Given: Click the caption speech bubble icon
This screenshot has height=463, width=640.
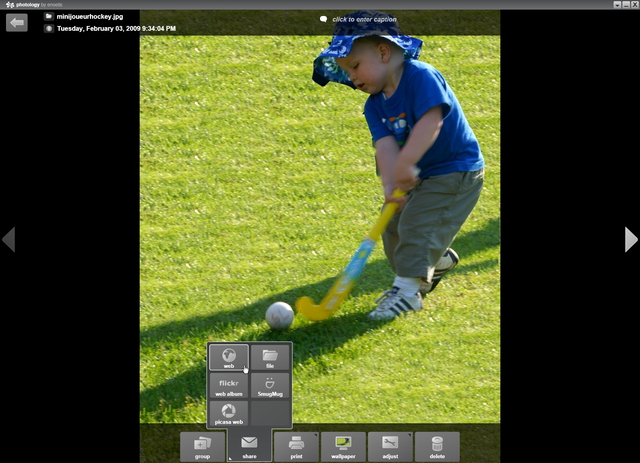Looking at the screenshot, I should pyautogui.click(x=323, y=19).
